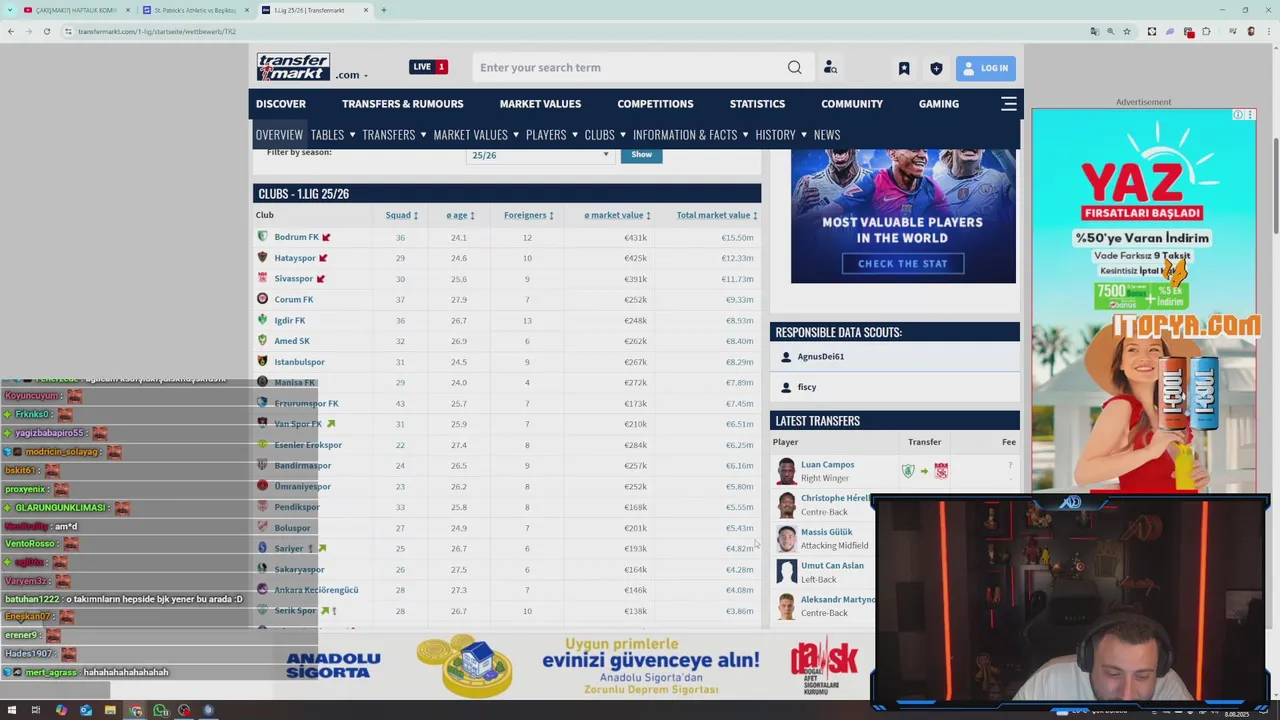Click the LOG IN button
1280x720 pixels.
click(x=985, y=68)
